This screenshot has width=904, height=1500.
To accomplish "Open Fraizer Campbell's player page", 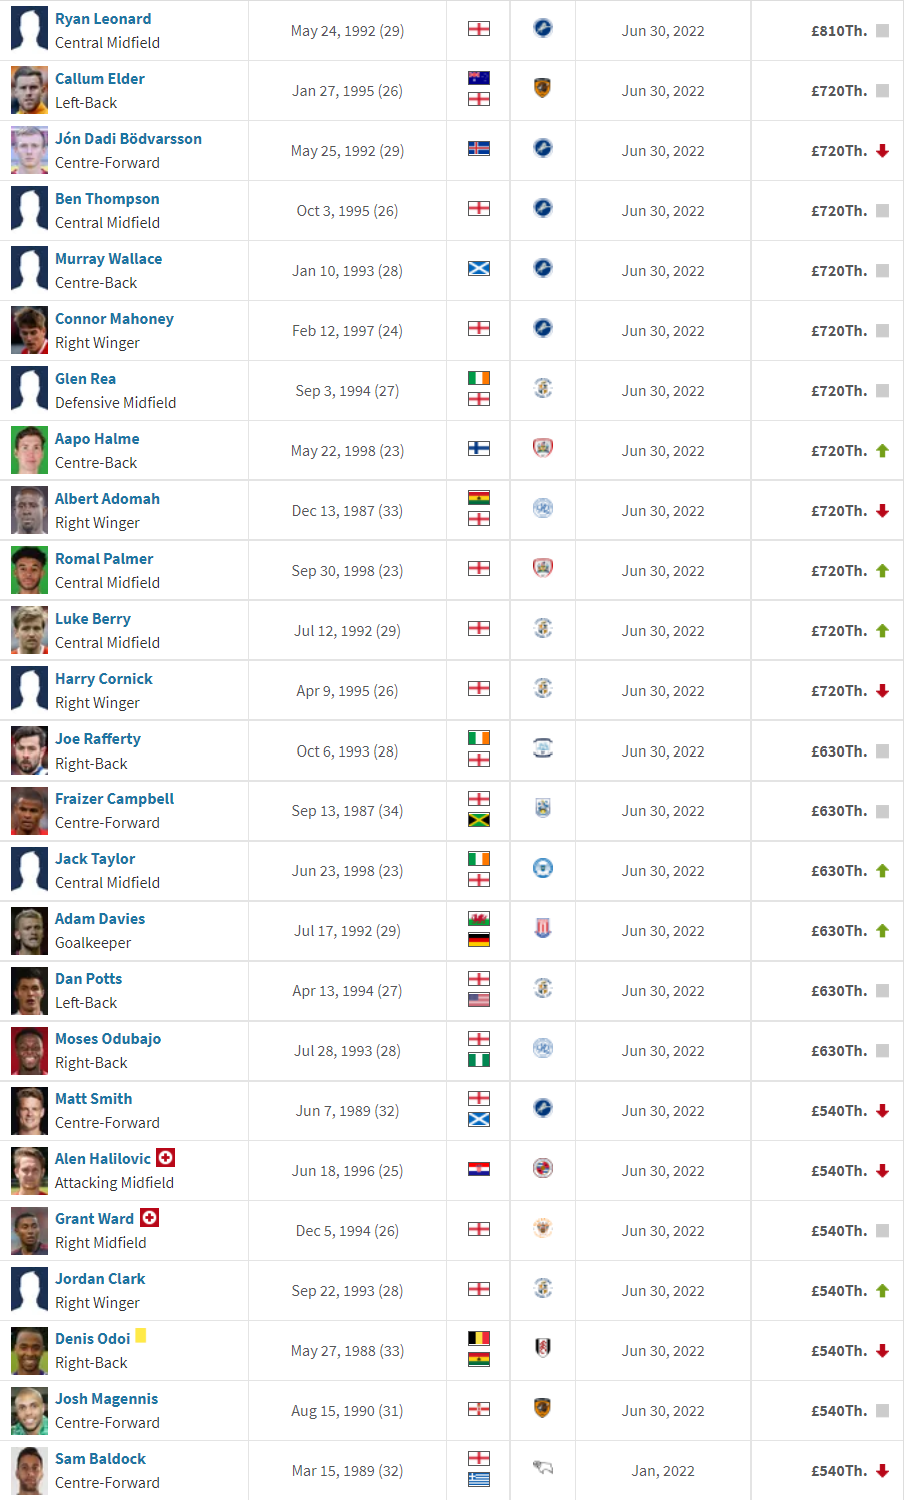I will point(114,799).
